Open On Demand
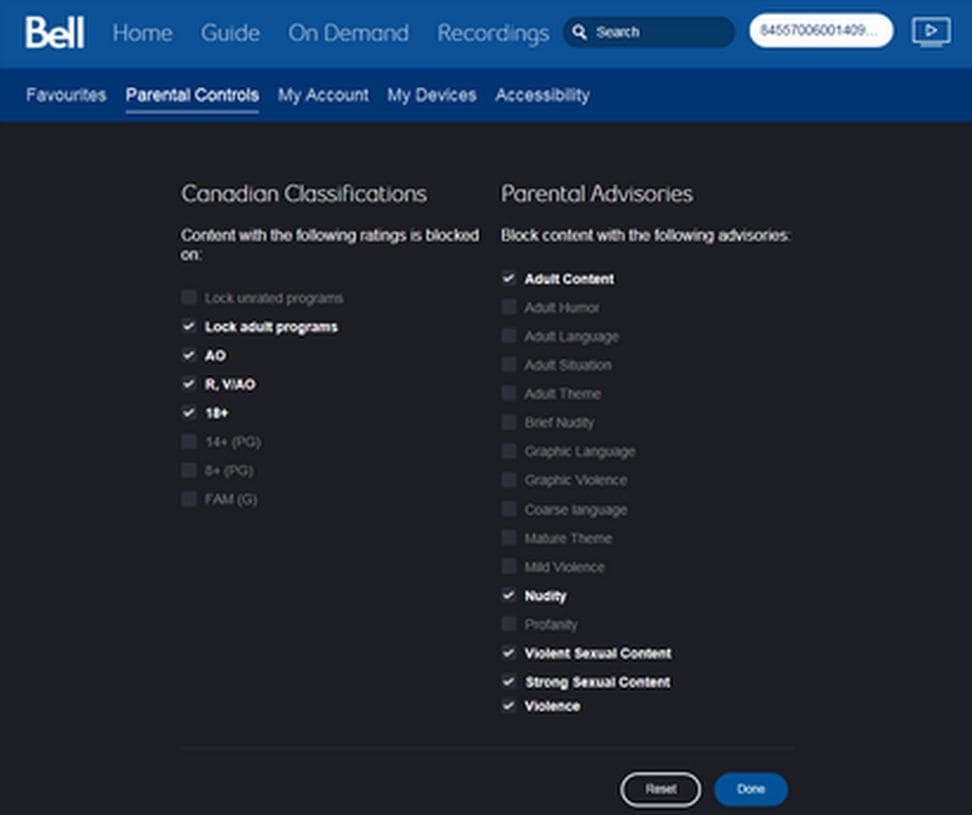 pos(348,33)
